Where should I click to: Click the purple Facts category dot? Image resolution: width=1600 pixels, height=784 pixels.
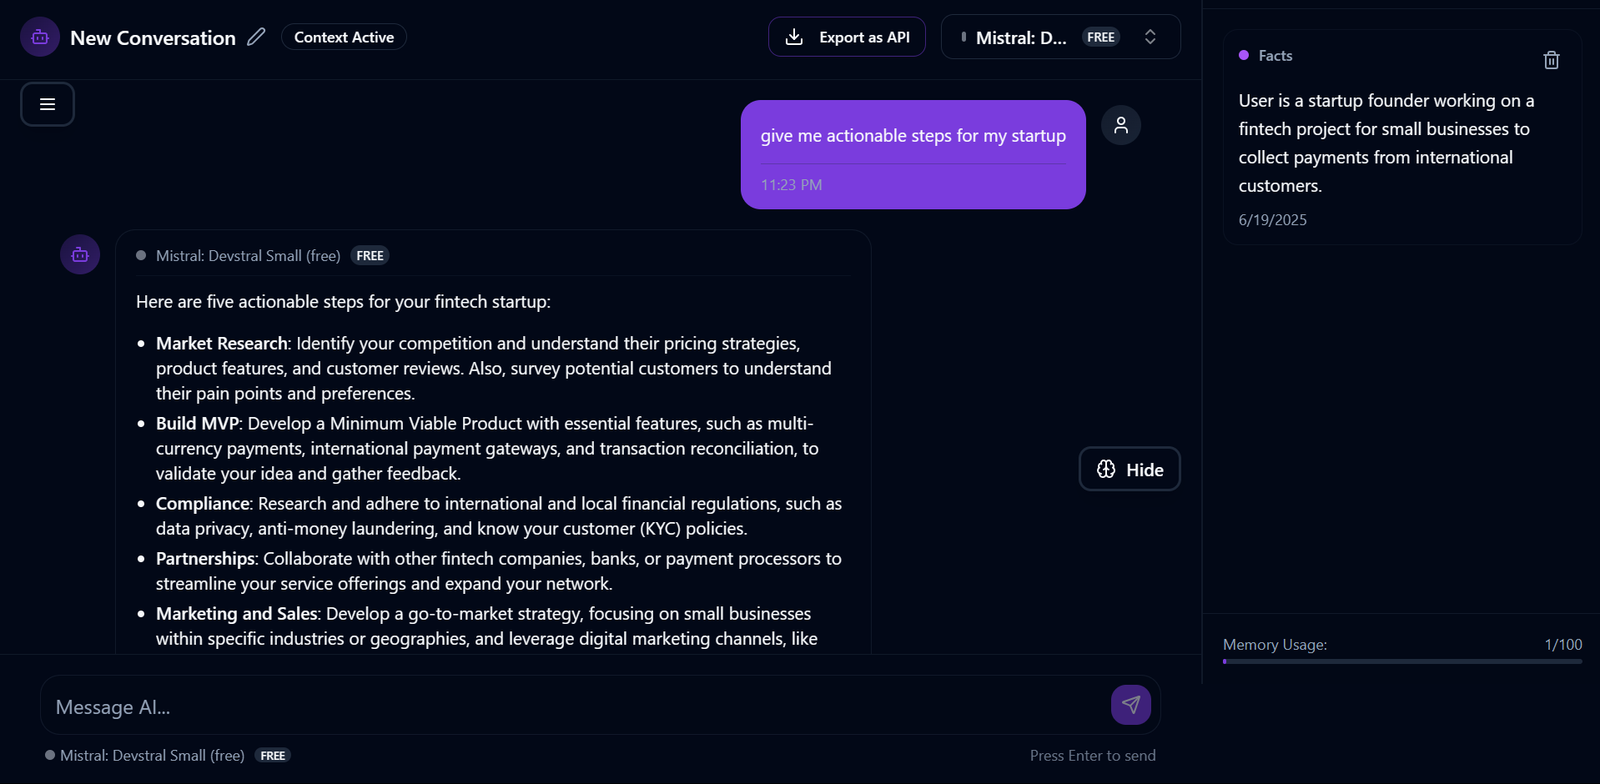[x=1244, y=55]
